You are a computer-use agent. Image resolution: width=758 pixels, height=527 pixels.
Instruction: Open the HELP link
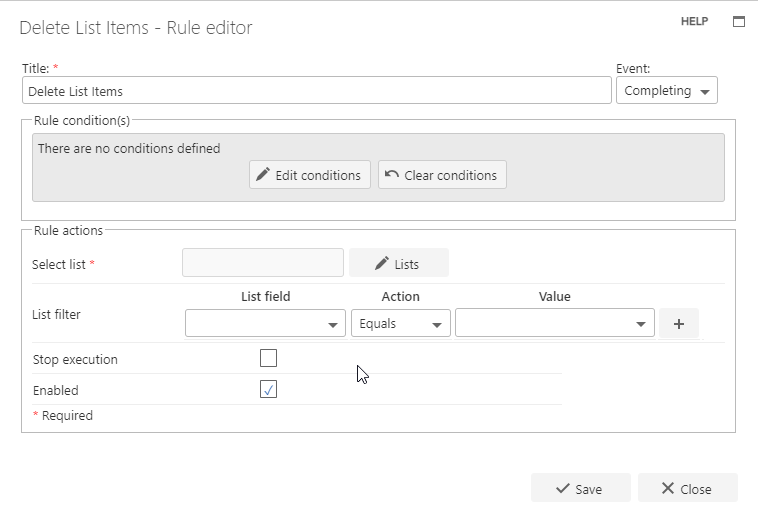[x=694, y=21]
